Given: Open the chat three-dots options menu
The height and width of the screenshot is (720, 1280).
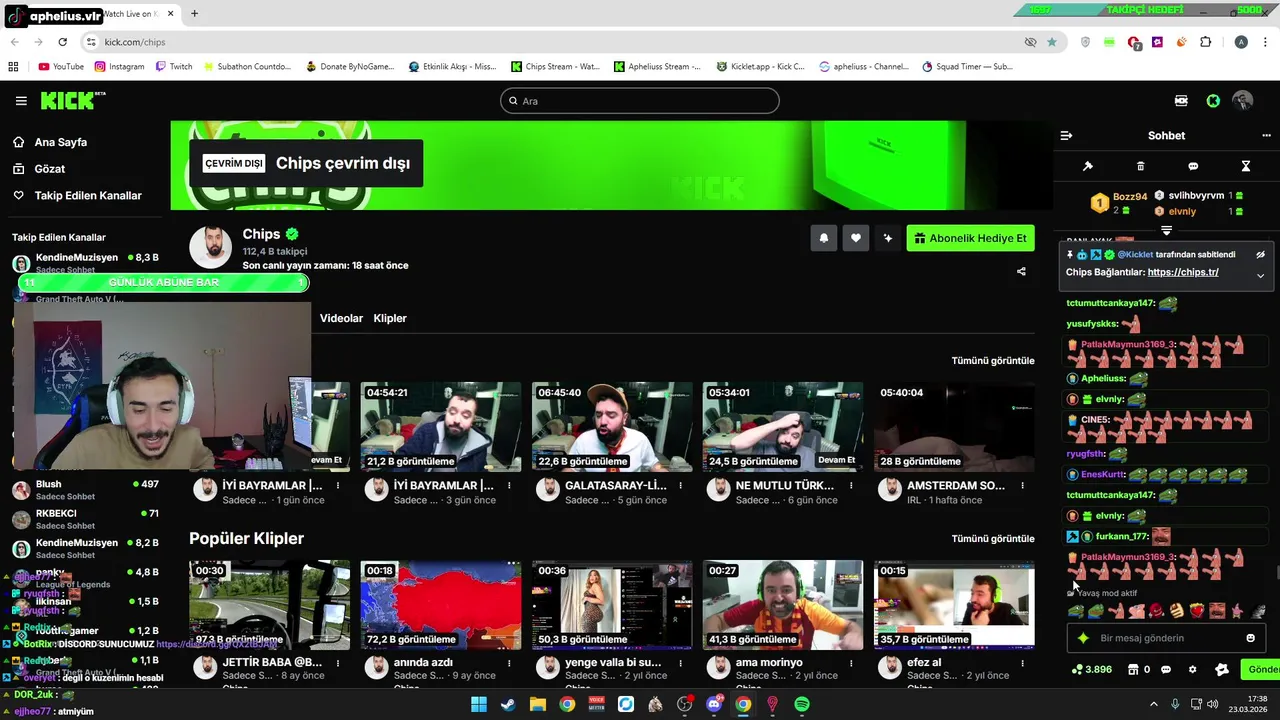Looking at the screenshot, I should pos(1266,136).
